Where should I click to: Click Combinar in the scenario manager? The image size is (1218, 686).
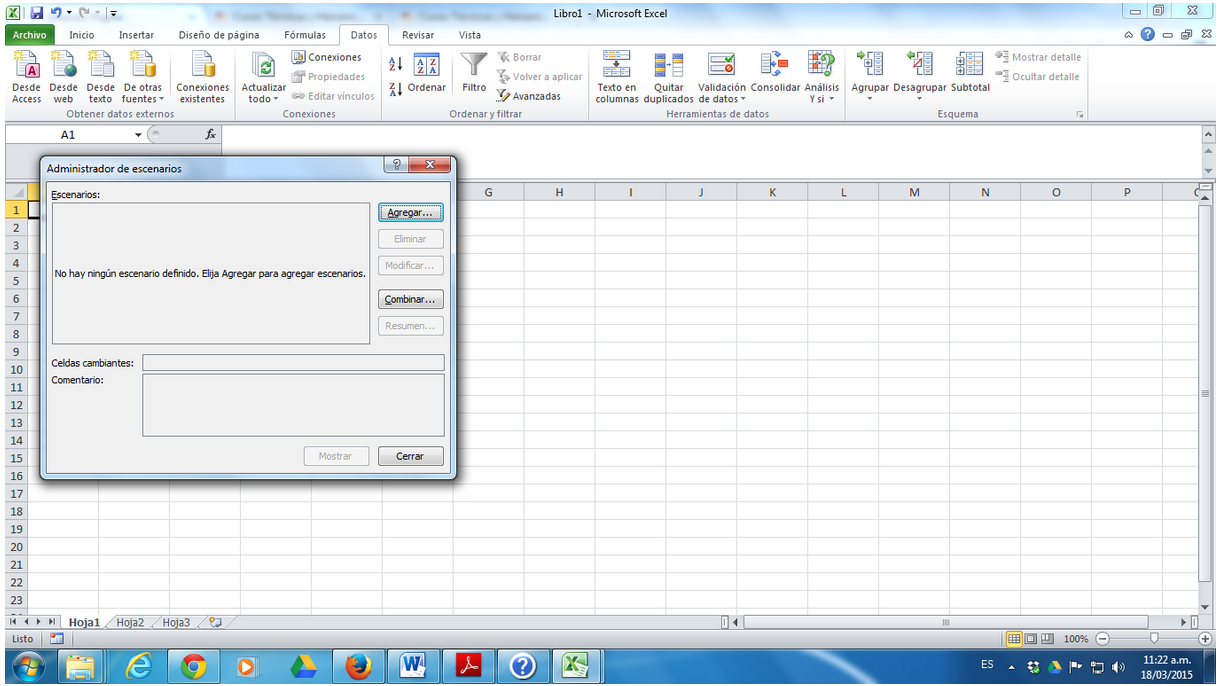coord(411,299)
